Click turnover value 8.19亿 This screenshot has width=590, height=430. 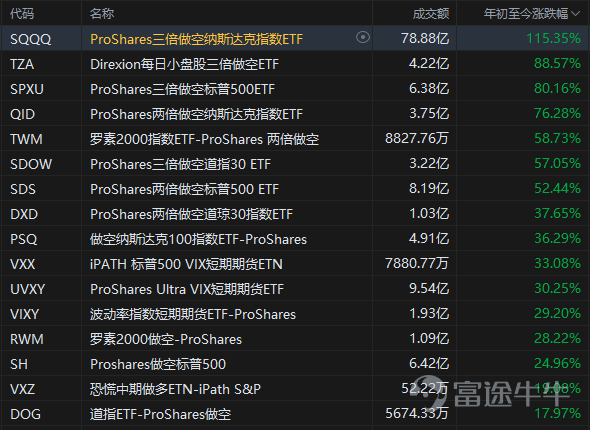pos(429,188)
